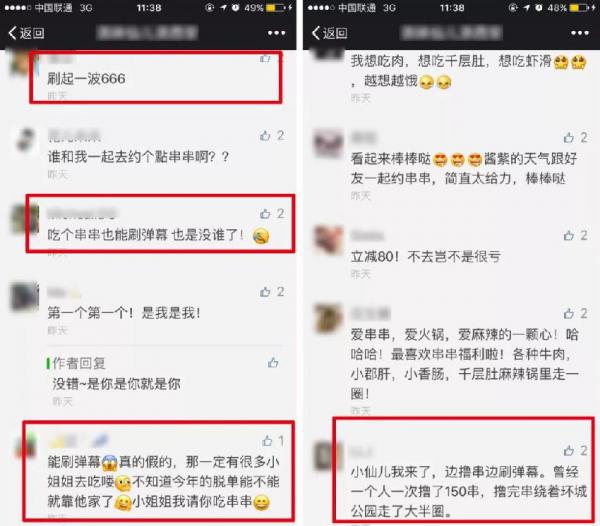Tap the left screen's 返回 back button
The height and width of the screenshot is (526, 600).
26,33
